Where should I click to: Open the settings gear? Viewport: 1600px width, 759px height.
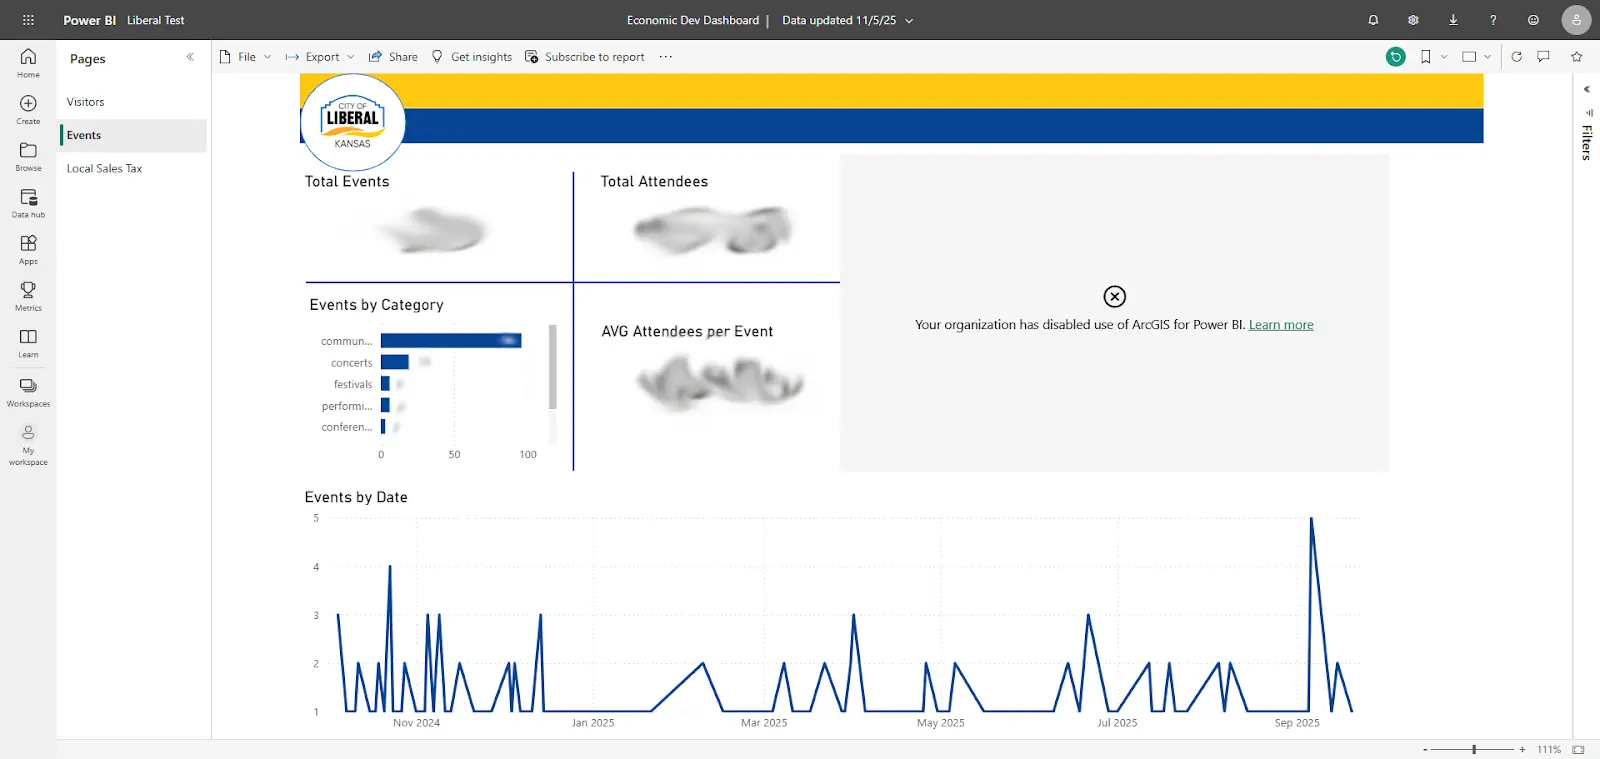point(1413,20)
